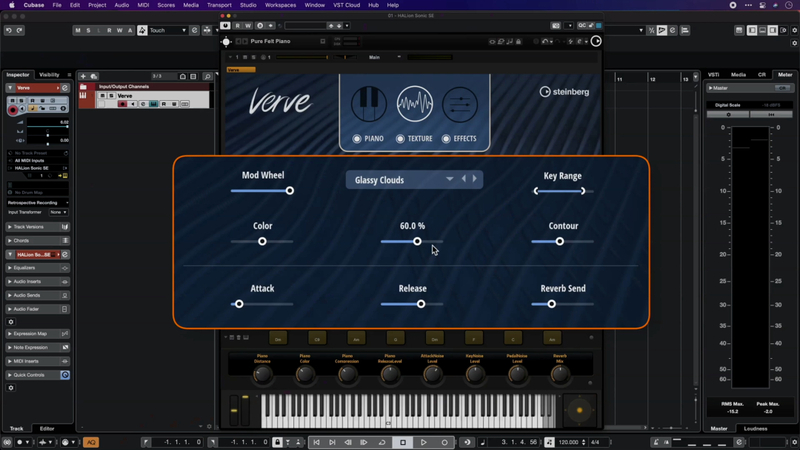Click the AQ button in bottom bar
800x450 pixels.
point(91,442)
